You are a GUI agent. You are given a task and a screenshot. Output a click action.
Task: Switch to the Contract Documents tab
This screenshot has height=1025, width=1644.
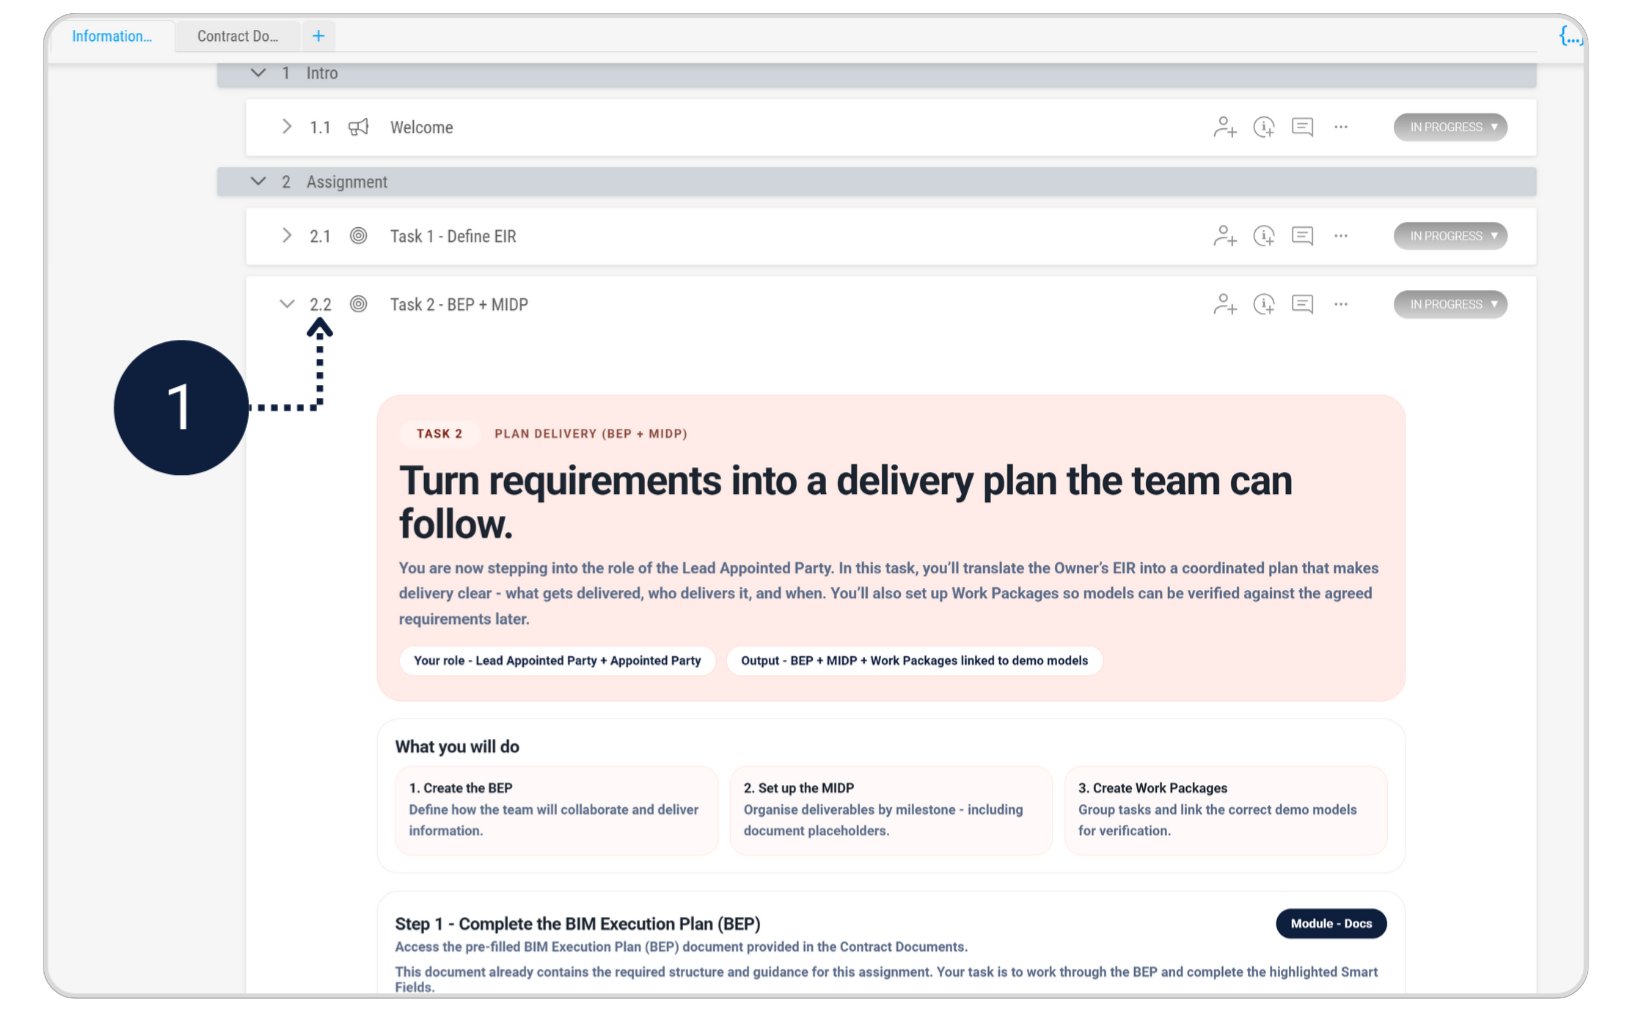238,36
